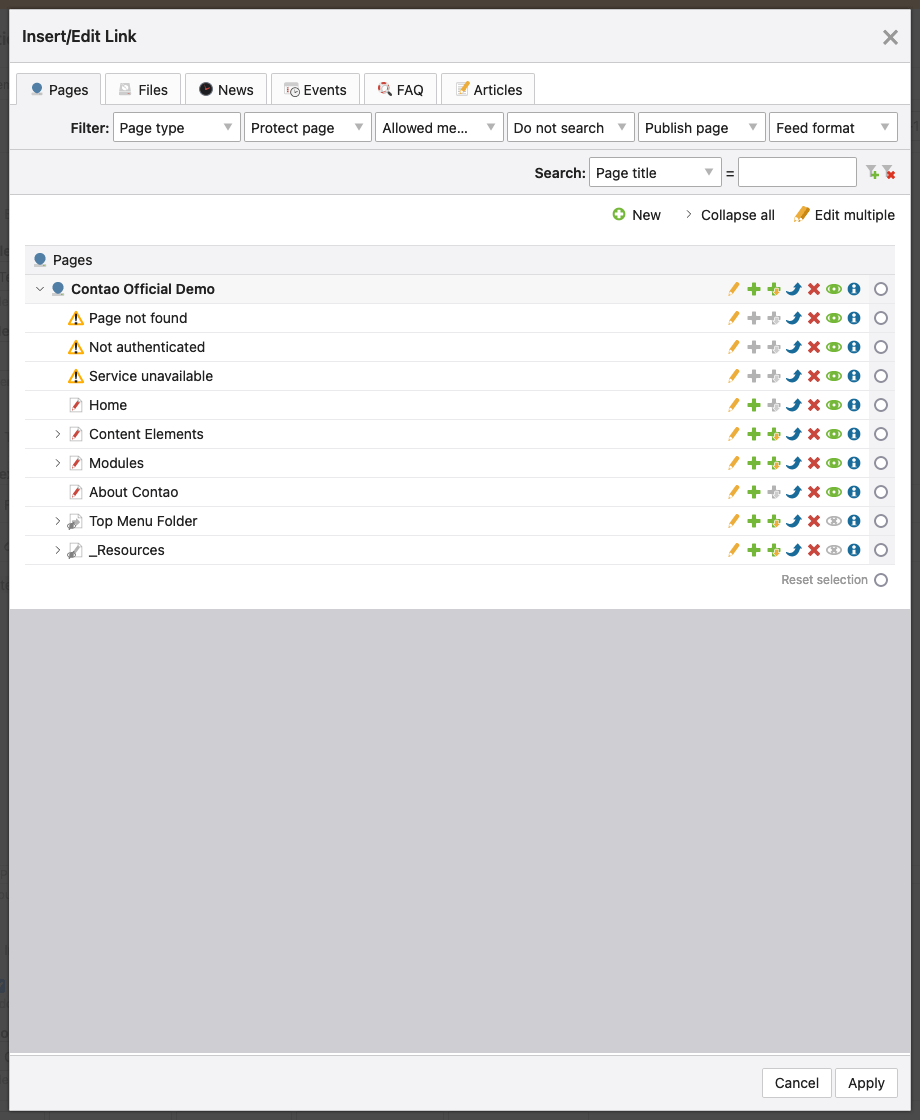Click the pencil icon in the Home row

pyautogui.click(x=734, y=406)
